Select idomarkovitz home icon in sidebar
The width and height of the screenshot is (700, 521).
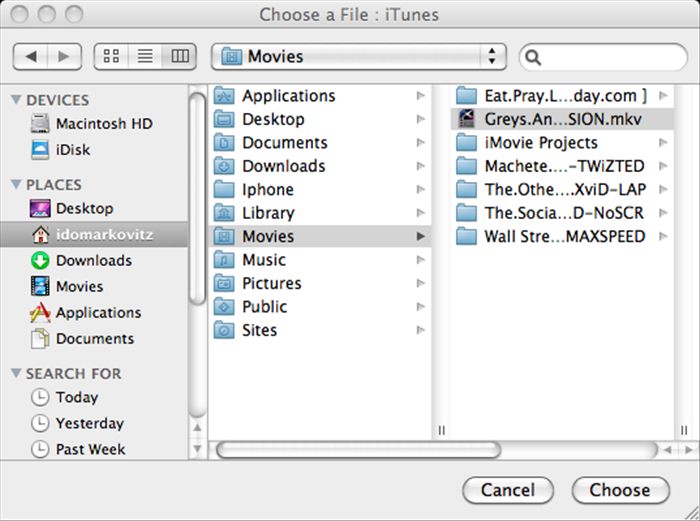41,234
